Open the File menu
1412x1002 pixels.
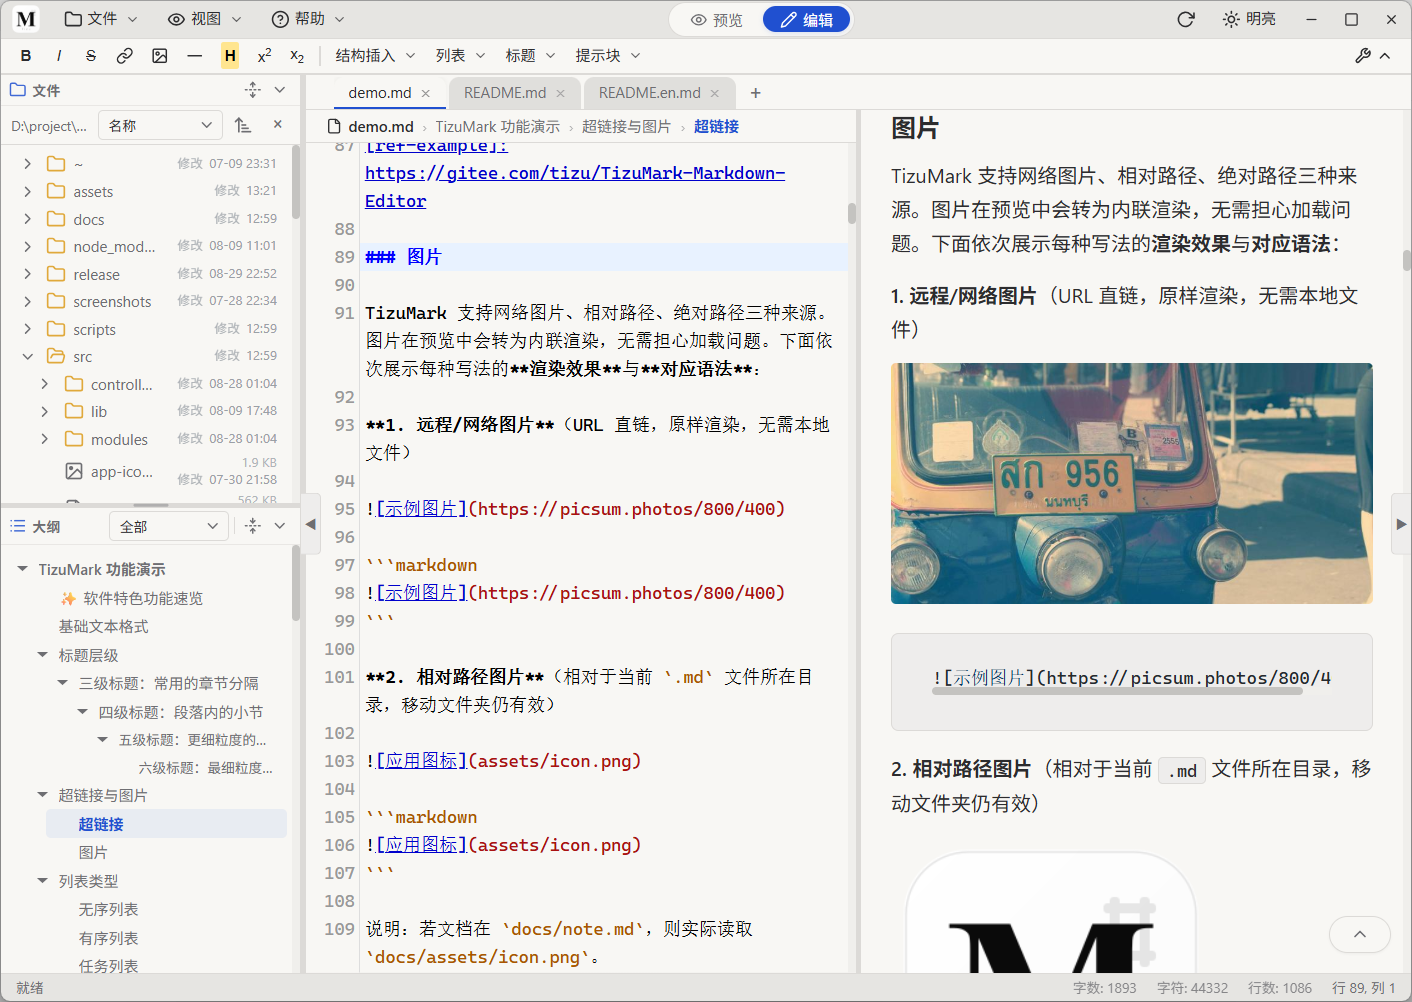pyautogui.click(x=100, y=19)
